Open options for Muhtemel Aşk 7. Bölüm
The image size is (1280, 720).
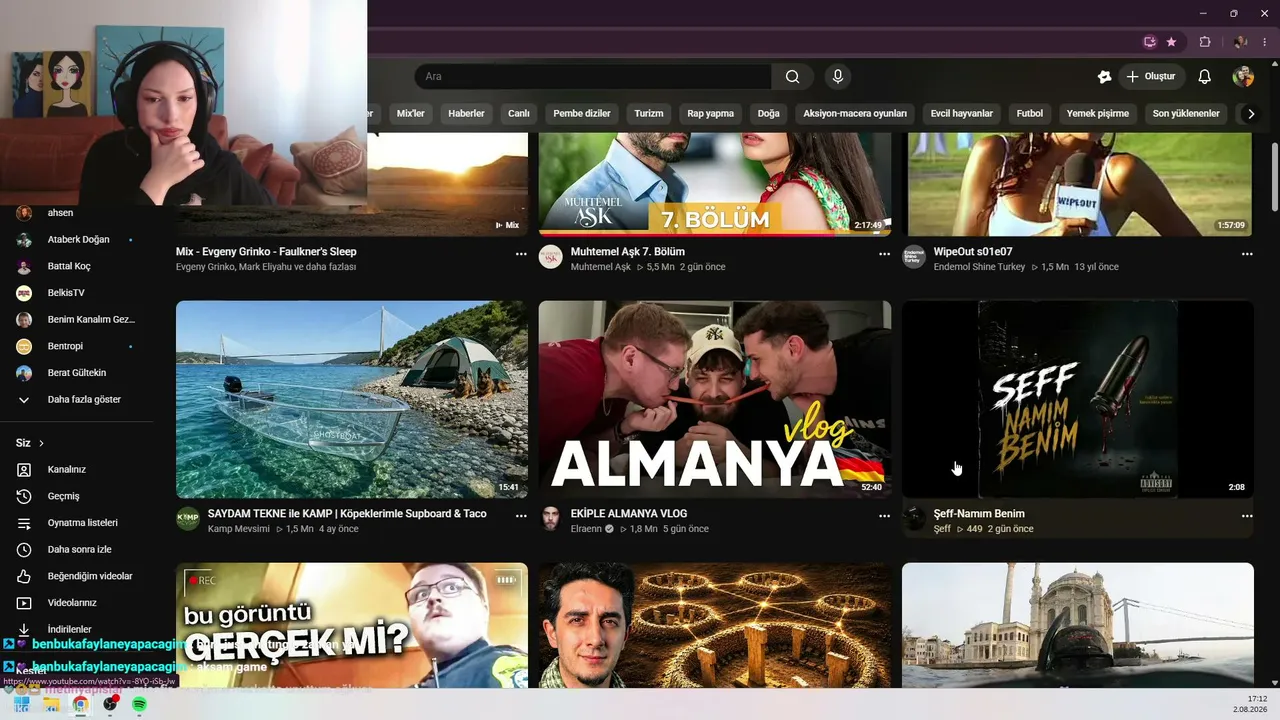click(x=884, y=254)
